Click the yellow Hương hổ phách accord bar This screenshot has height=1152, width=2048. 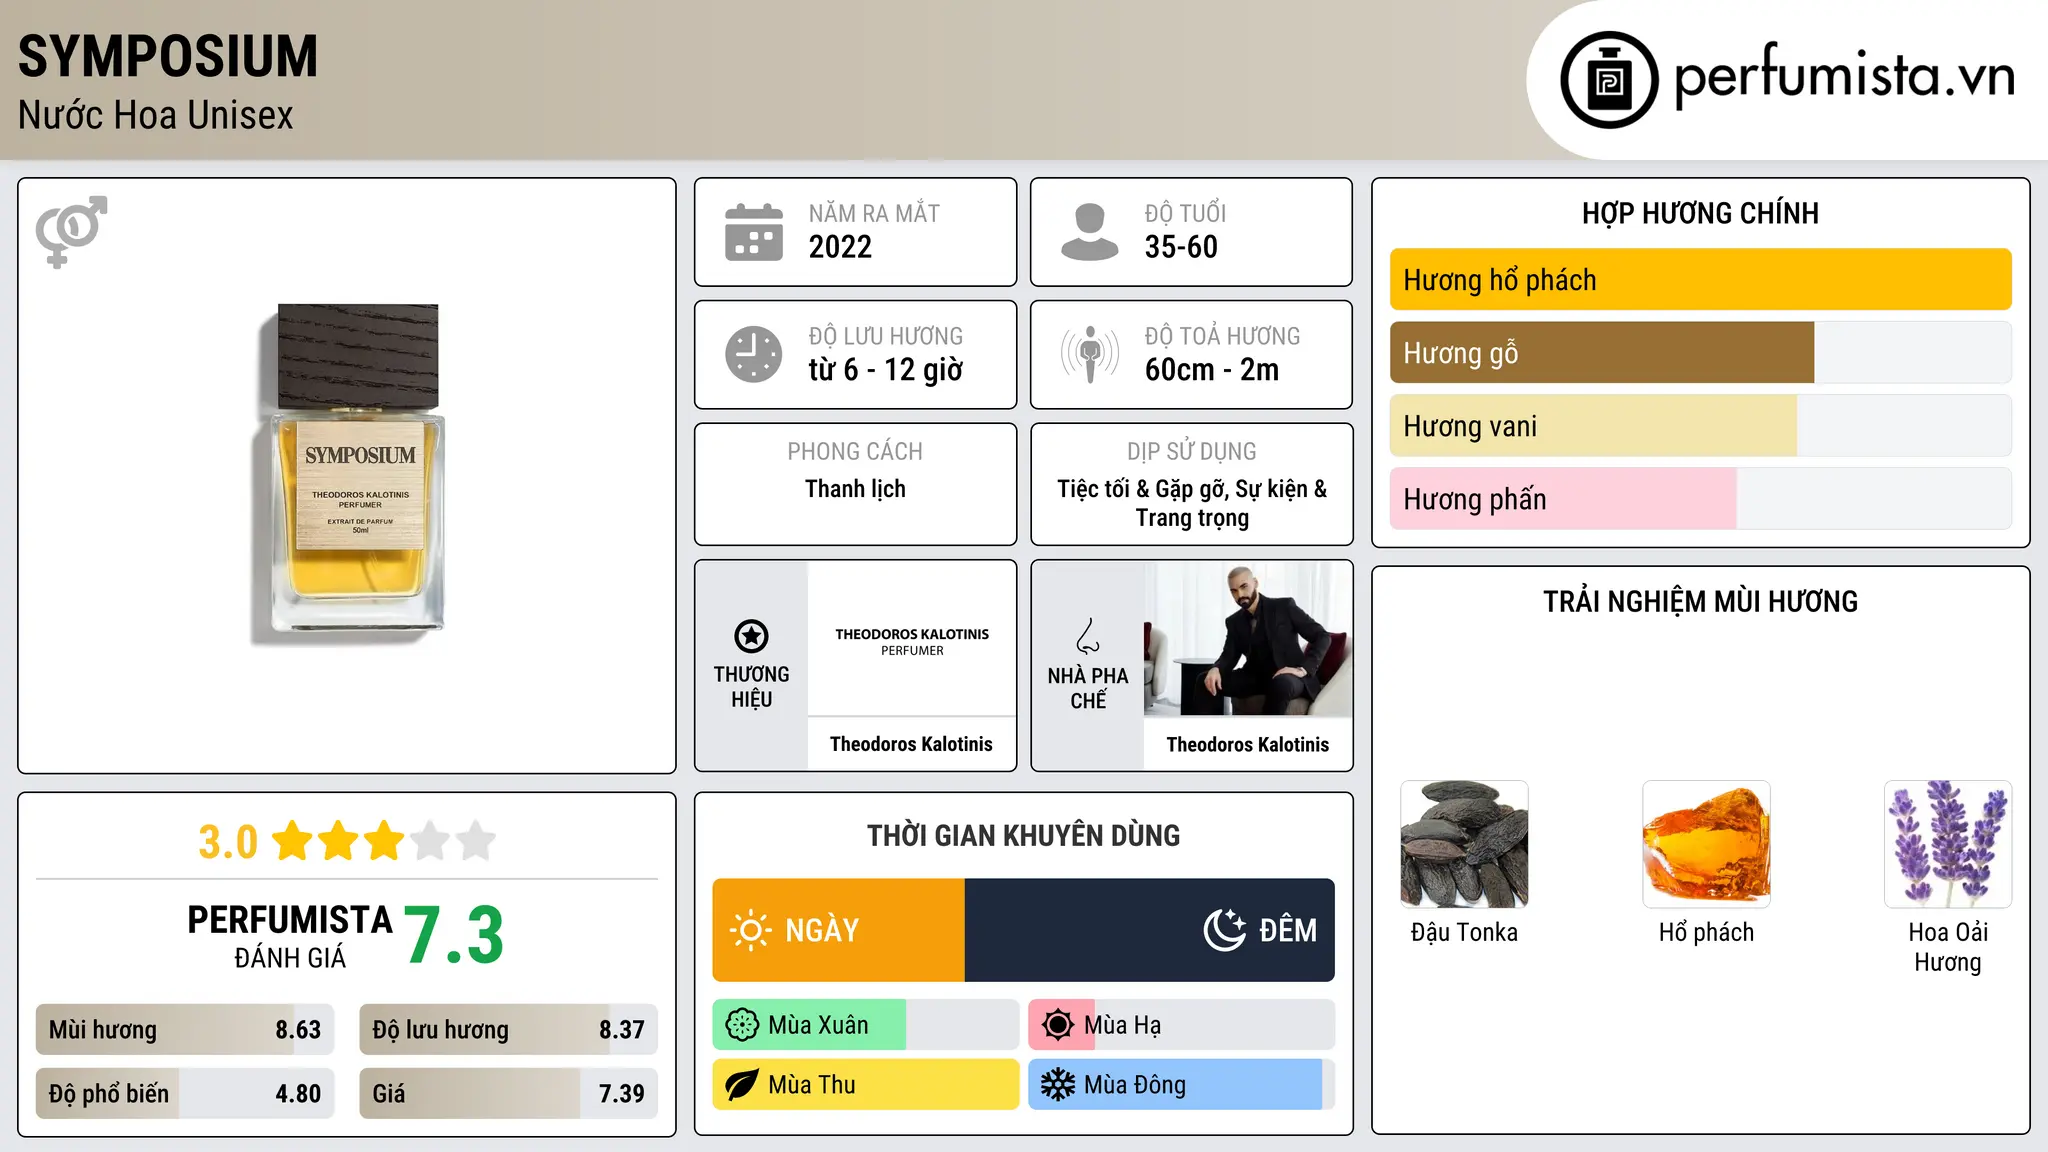pyautogui.click(x=1700, y=280)
